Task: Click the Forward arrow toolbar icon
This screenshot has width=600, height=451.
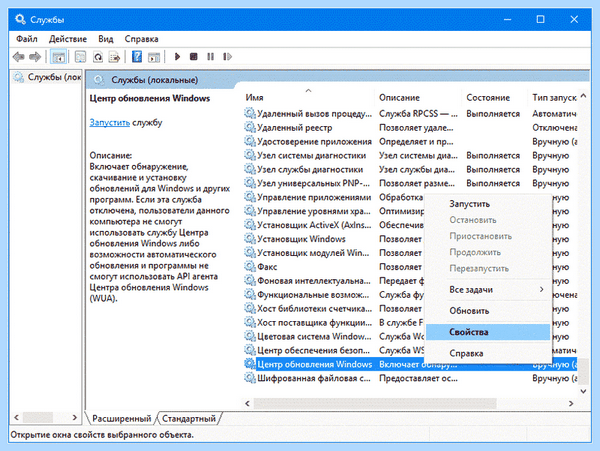Action: (35, 57)
